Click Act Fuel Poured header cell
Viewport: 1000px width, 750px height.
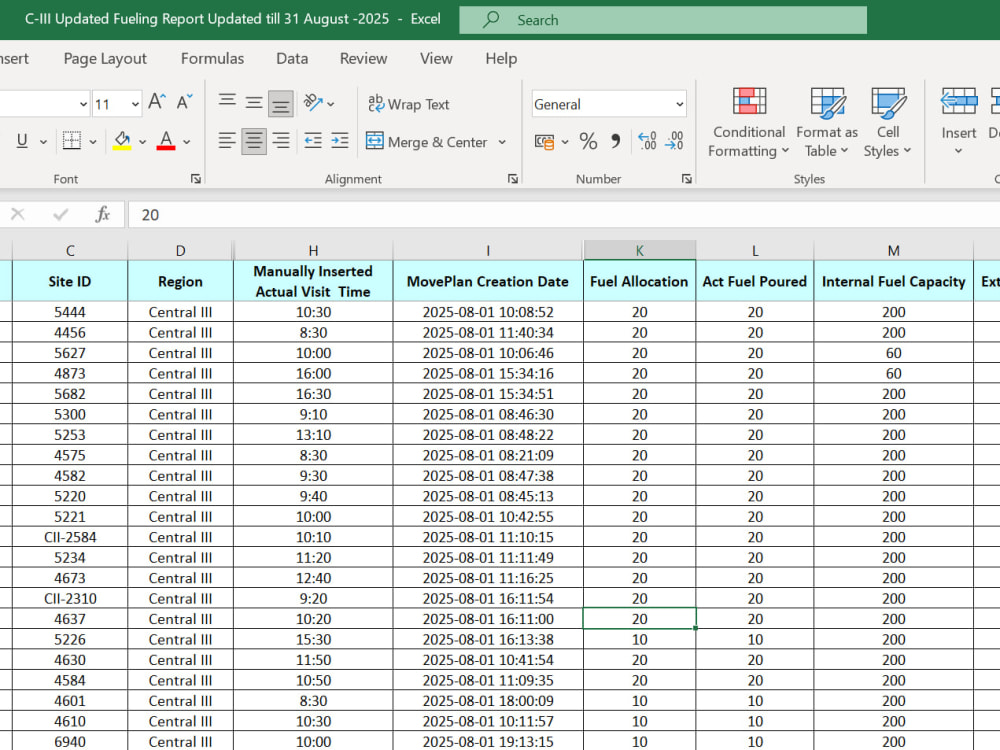tap(754, 281)
